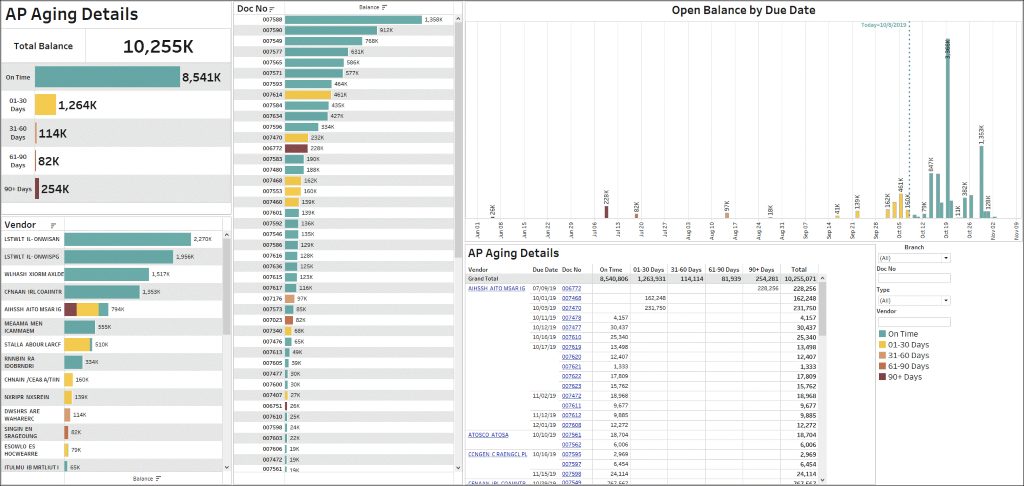The height and width of the screenshot is (486, 1024).
Task: Click the sort icon next to Vendor header
Action: click(x=54, y=225)
